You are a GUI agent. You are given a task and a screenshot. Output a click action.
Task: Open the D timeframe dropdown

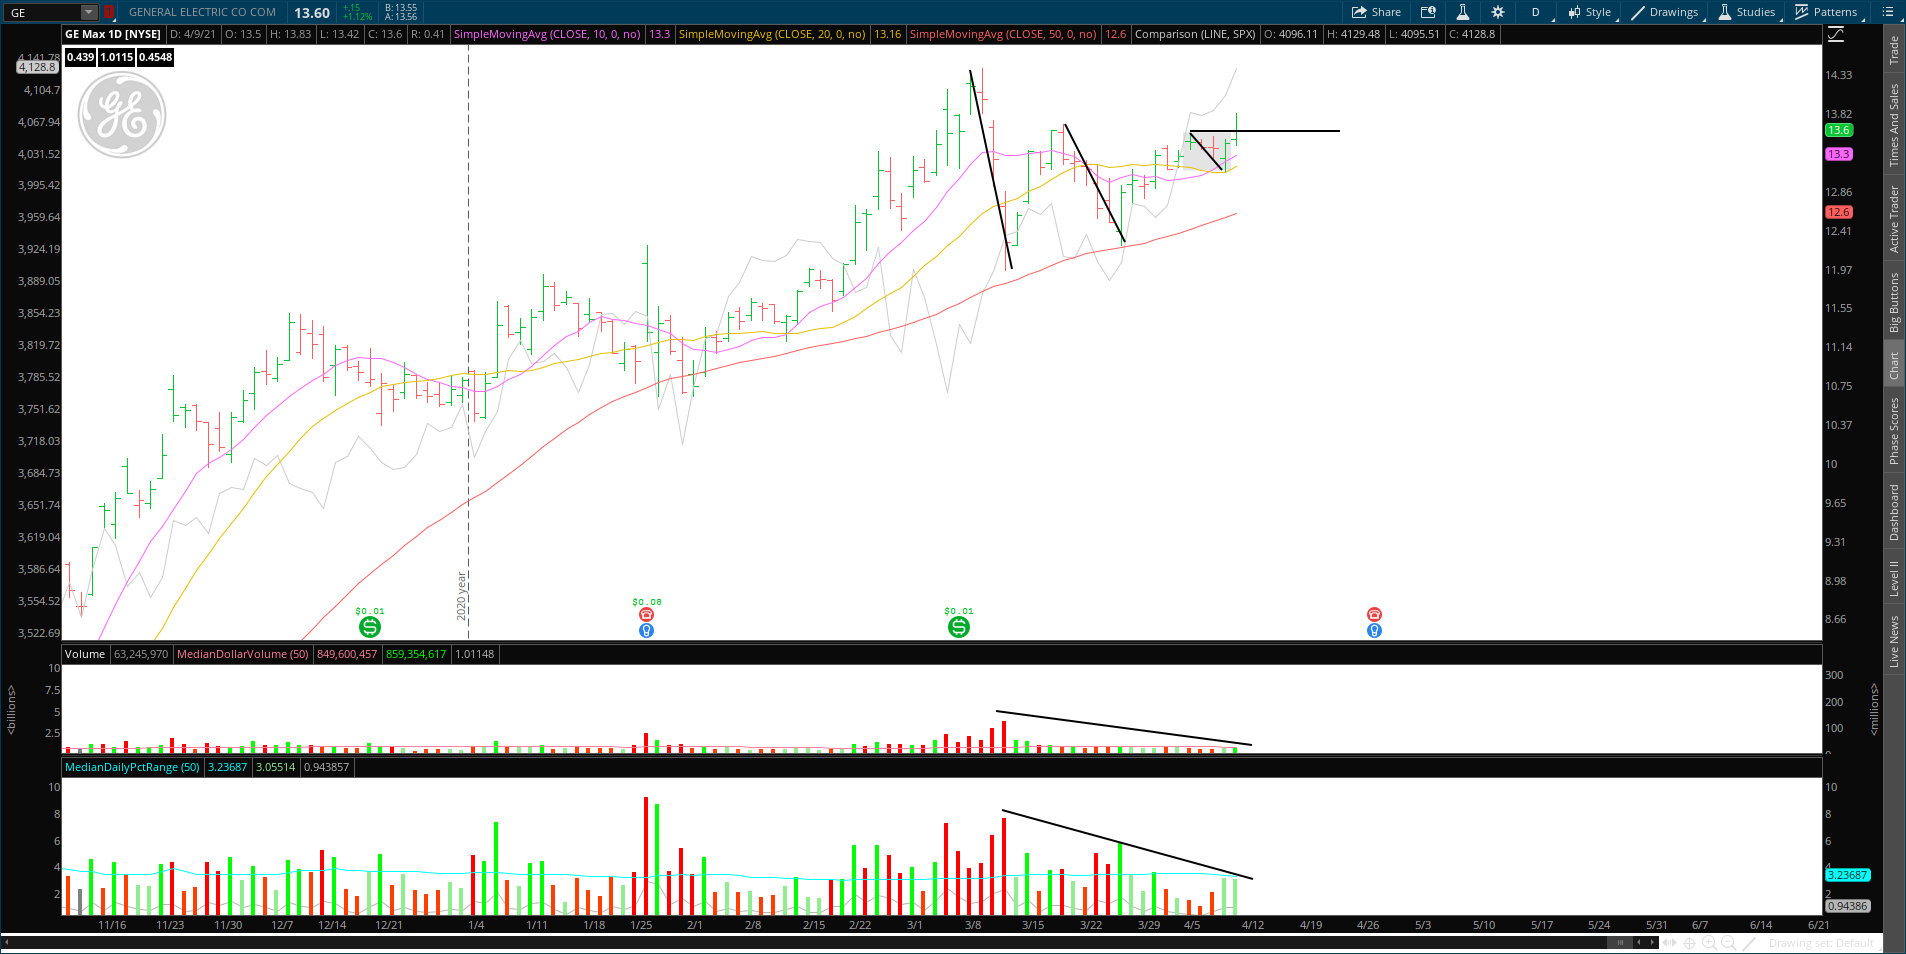pos(1537,12)
